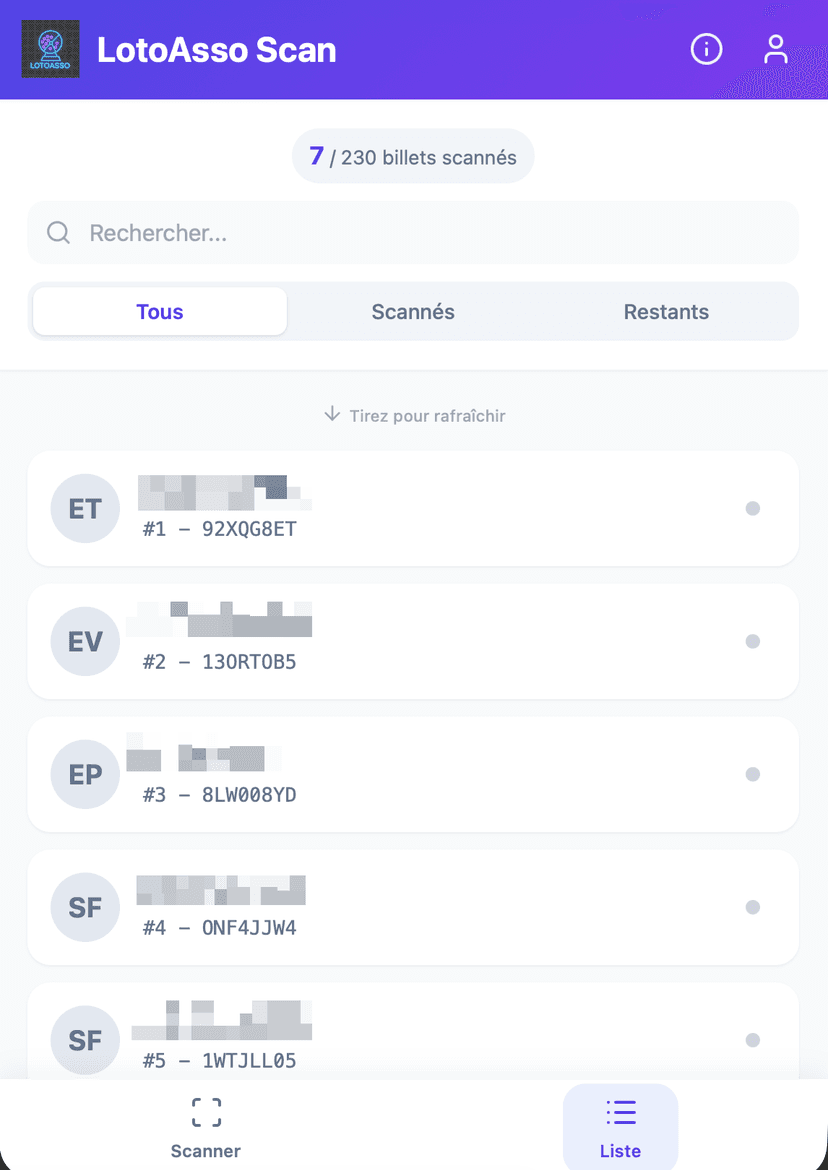Click the EP avatar circle
The height and width of the screenshot is (1170, 828).
85,774
